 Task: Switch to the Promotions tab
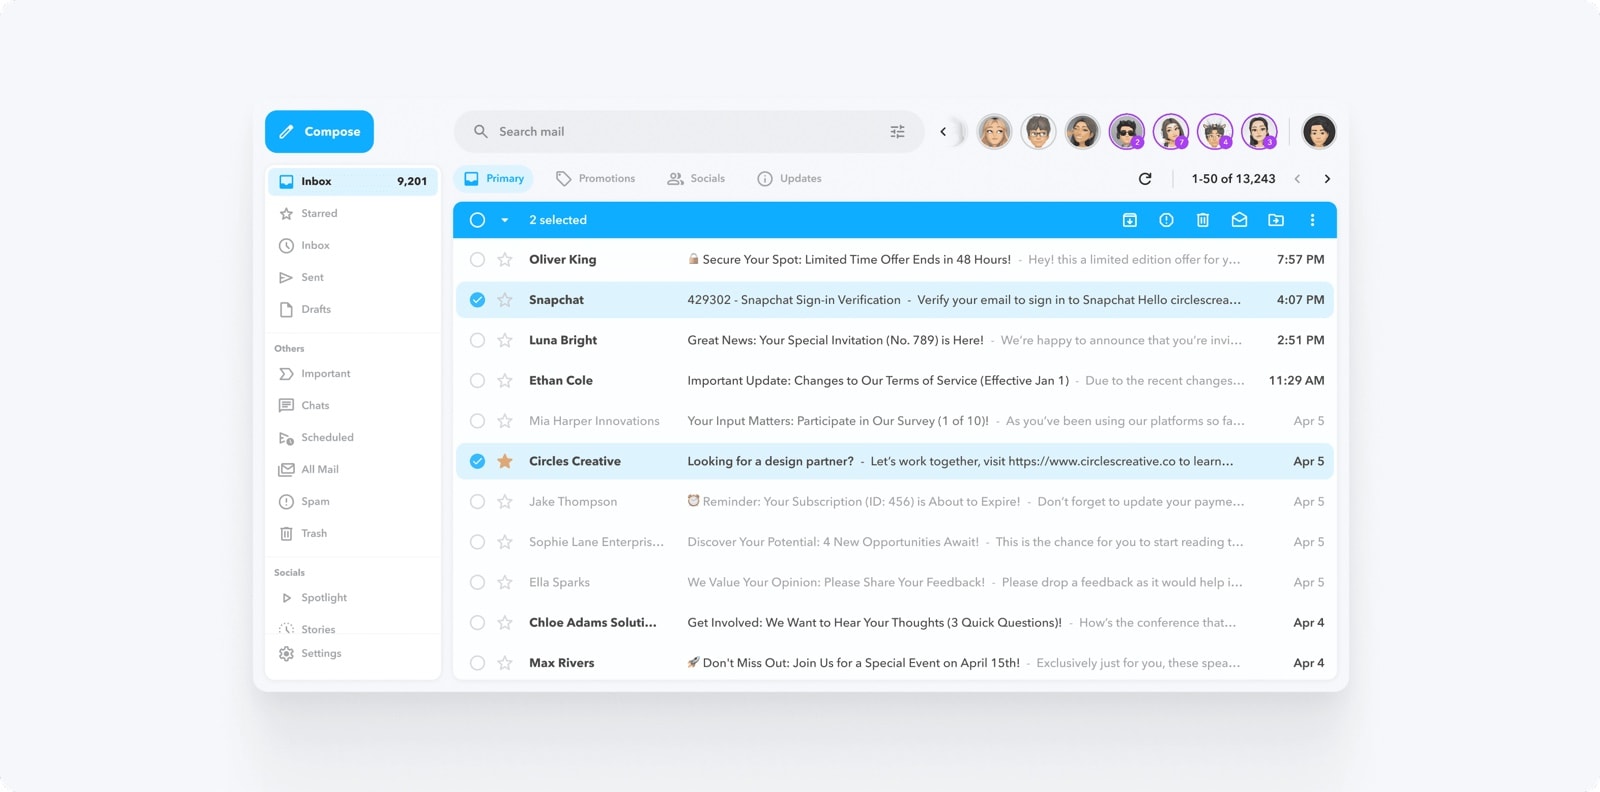tap(595, 179)
